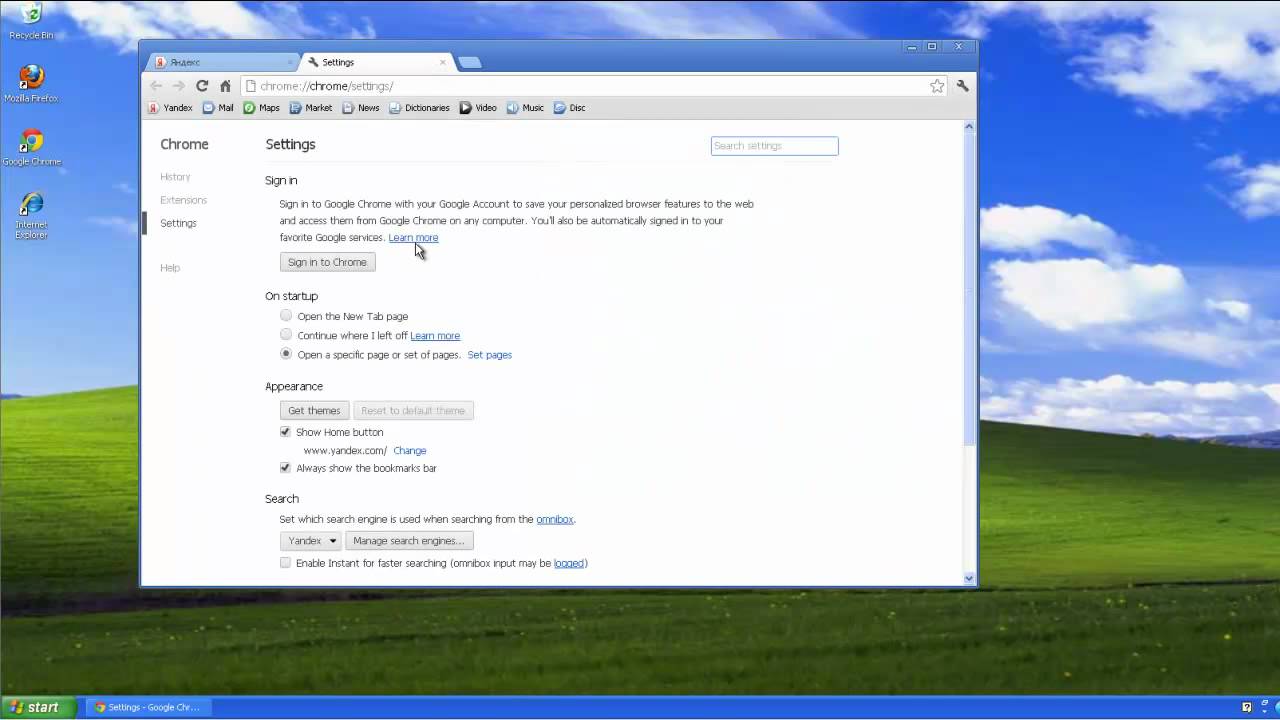
Task: Open the Yandex bookmark
Action: pyautogui.click(x=171, y=108)
